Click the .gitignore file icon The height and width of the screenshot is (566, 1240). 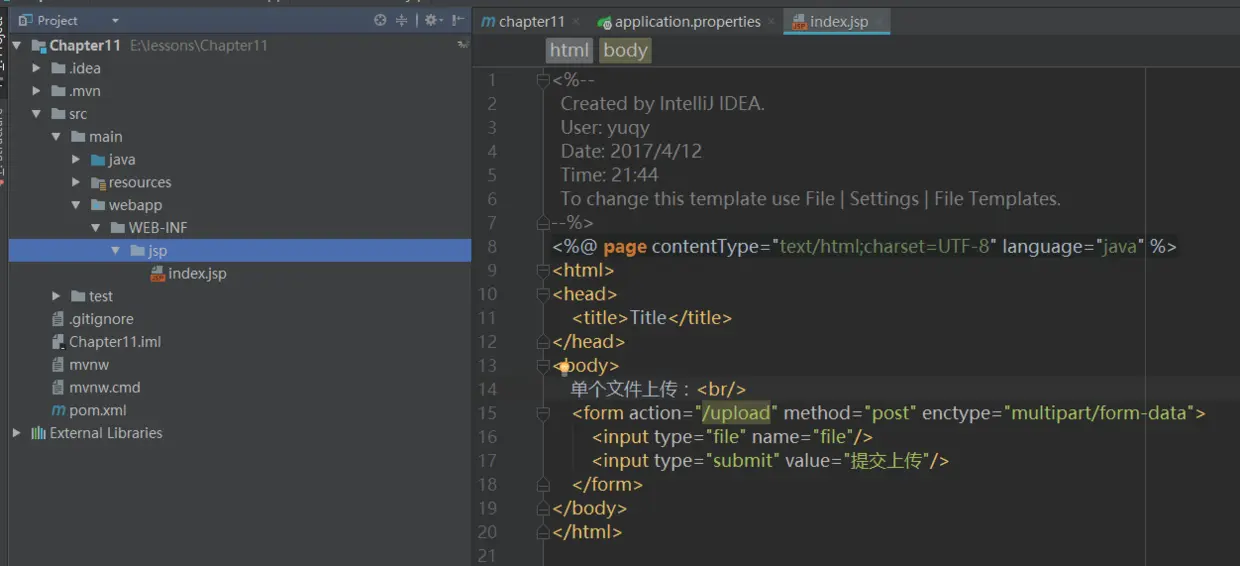coord(59,319)
